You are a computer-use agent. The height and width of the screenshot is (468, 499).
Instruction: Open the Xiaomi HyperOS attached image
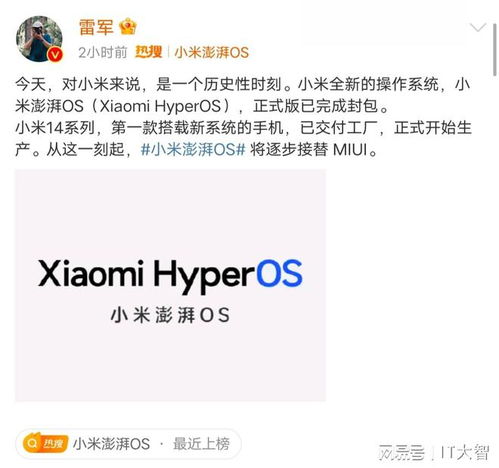coord(170,285)
